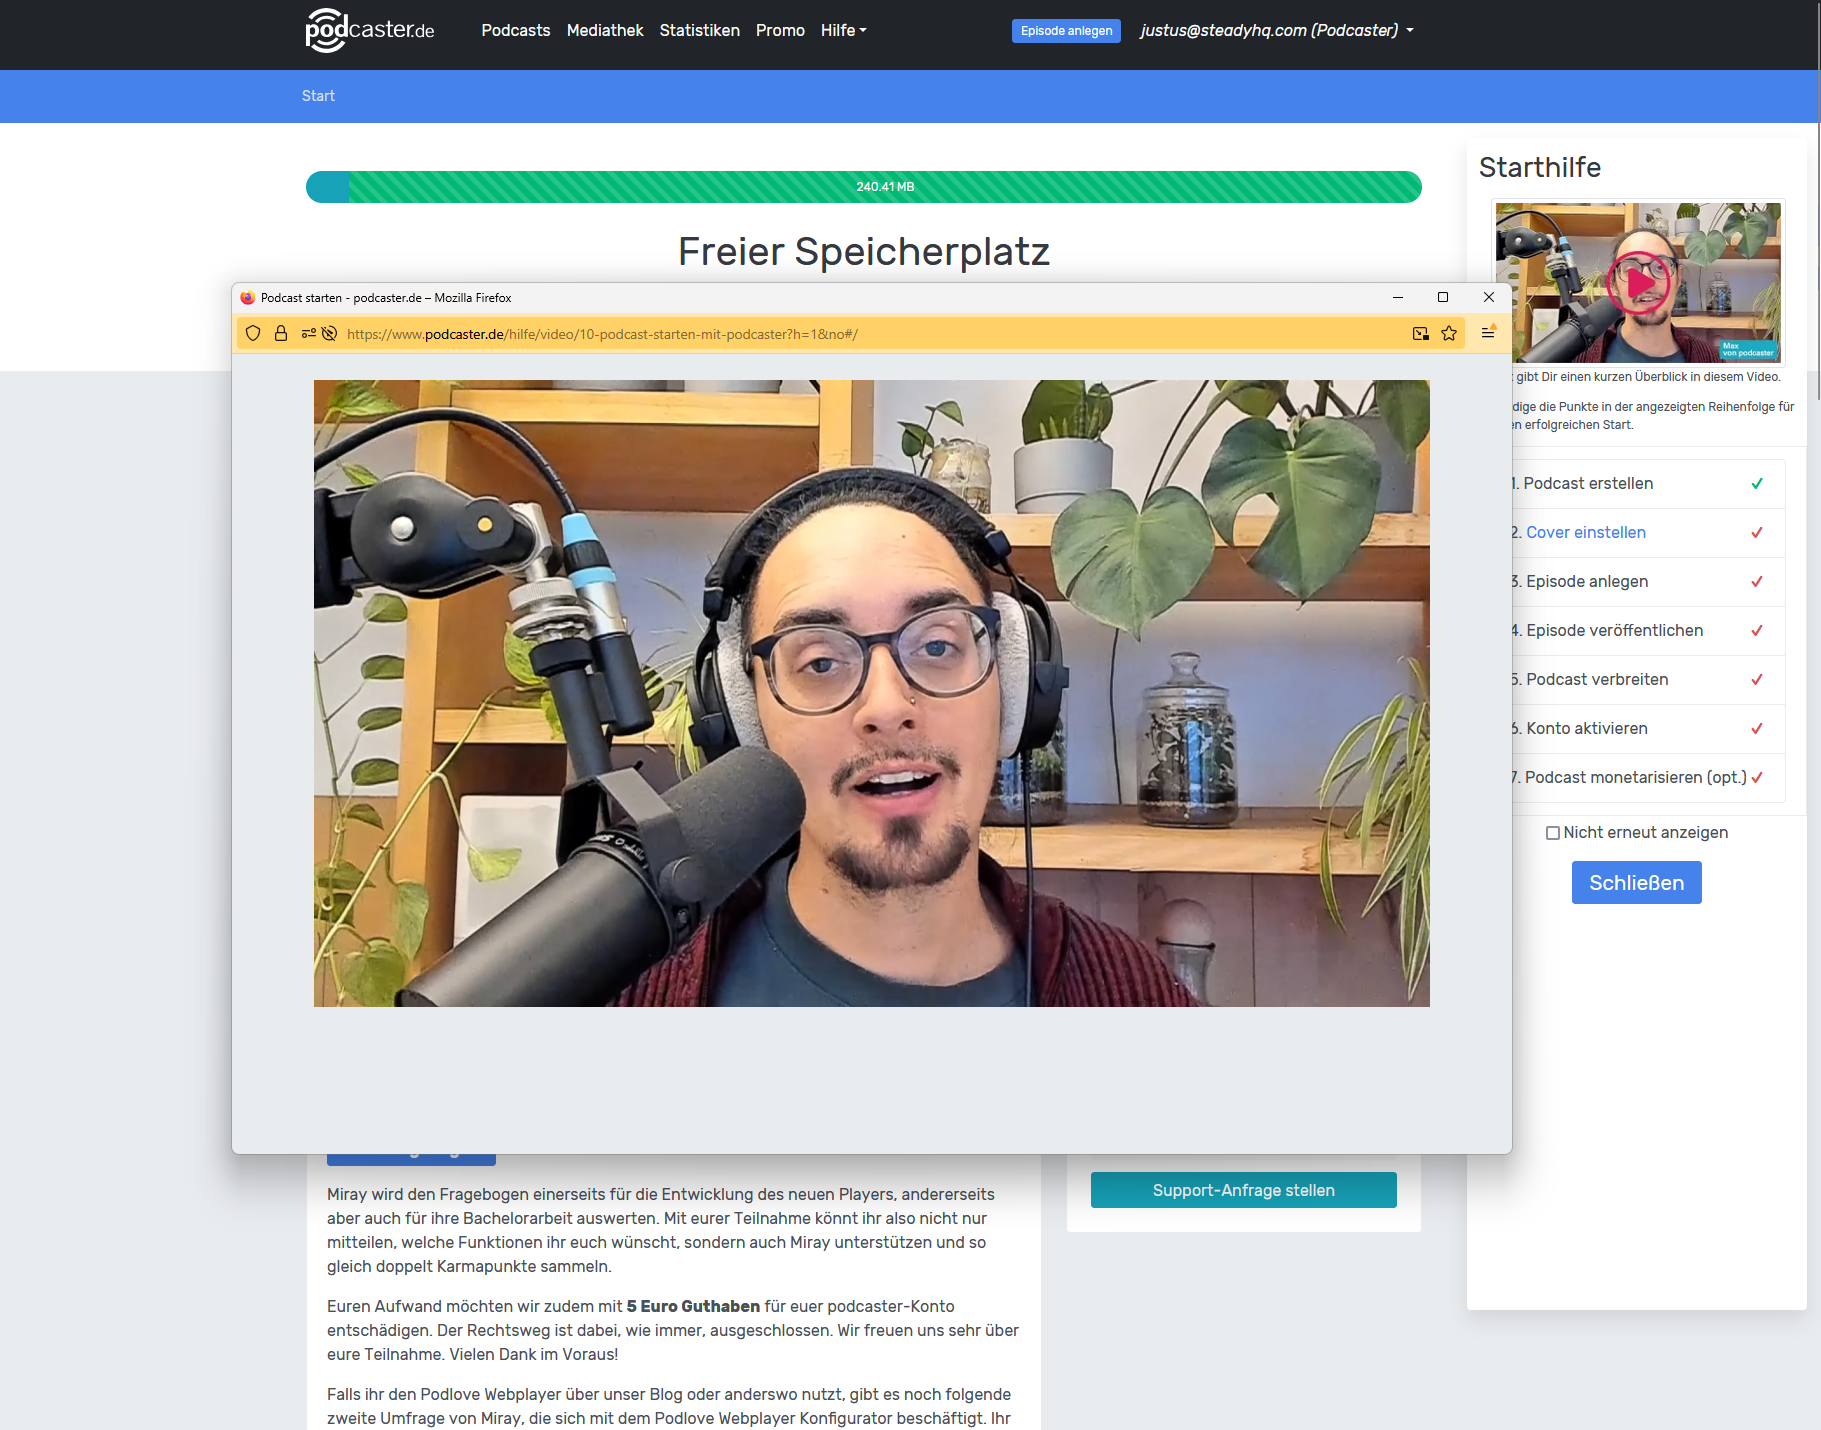This screenshot has height=1430, width=1821.
Task: Open the Mediathek menu item
Action: pyautogui.click(x=605, y=30)
